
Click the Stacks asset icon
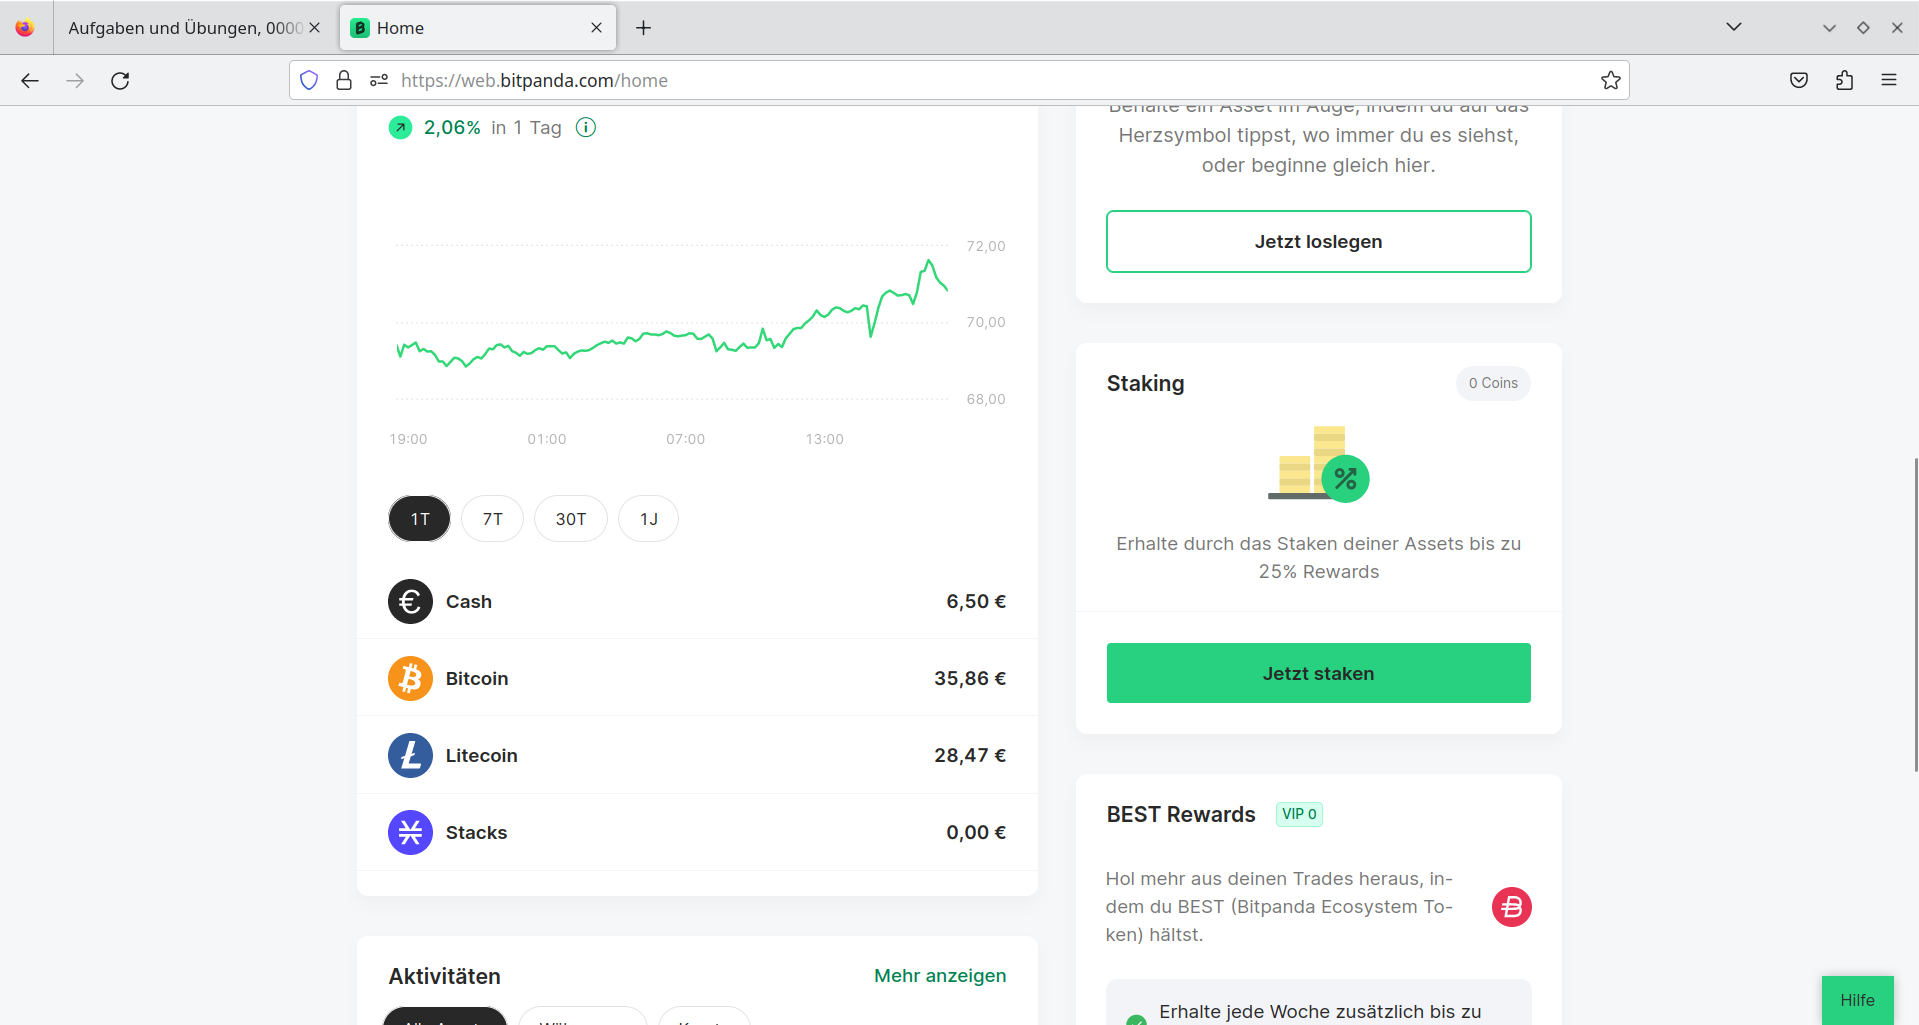tap(410, 833)
